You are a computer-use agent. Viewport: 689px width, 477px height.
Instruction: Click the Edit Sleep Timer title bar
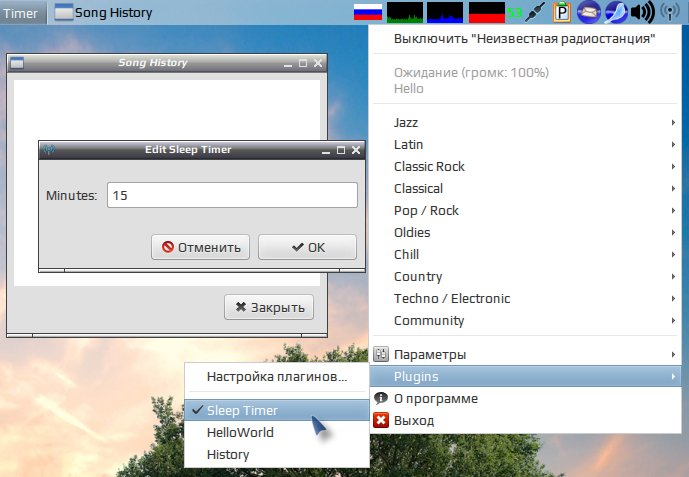[x=188, y=150]
